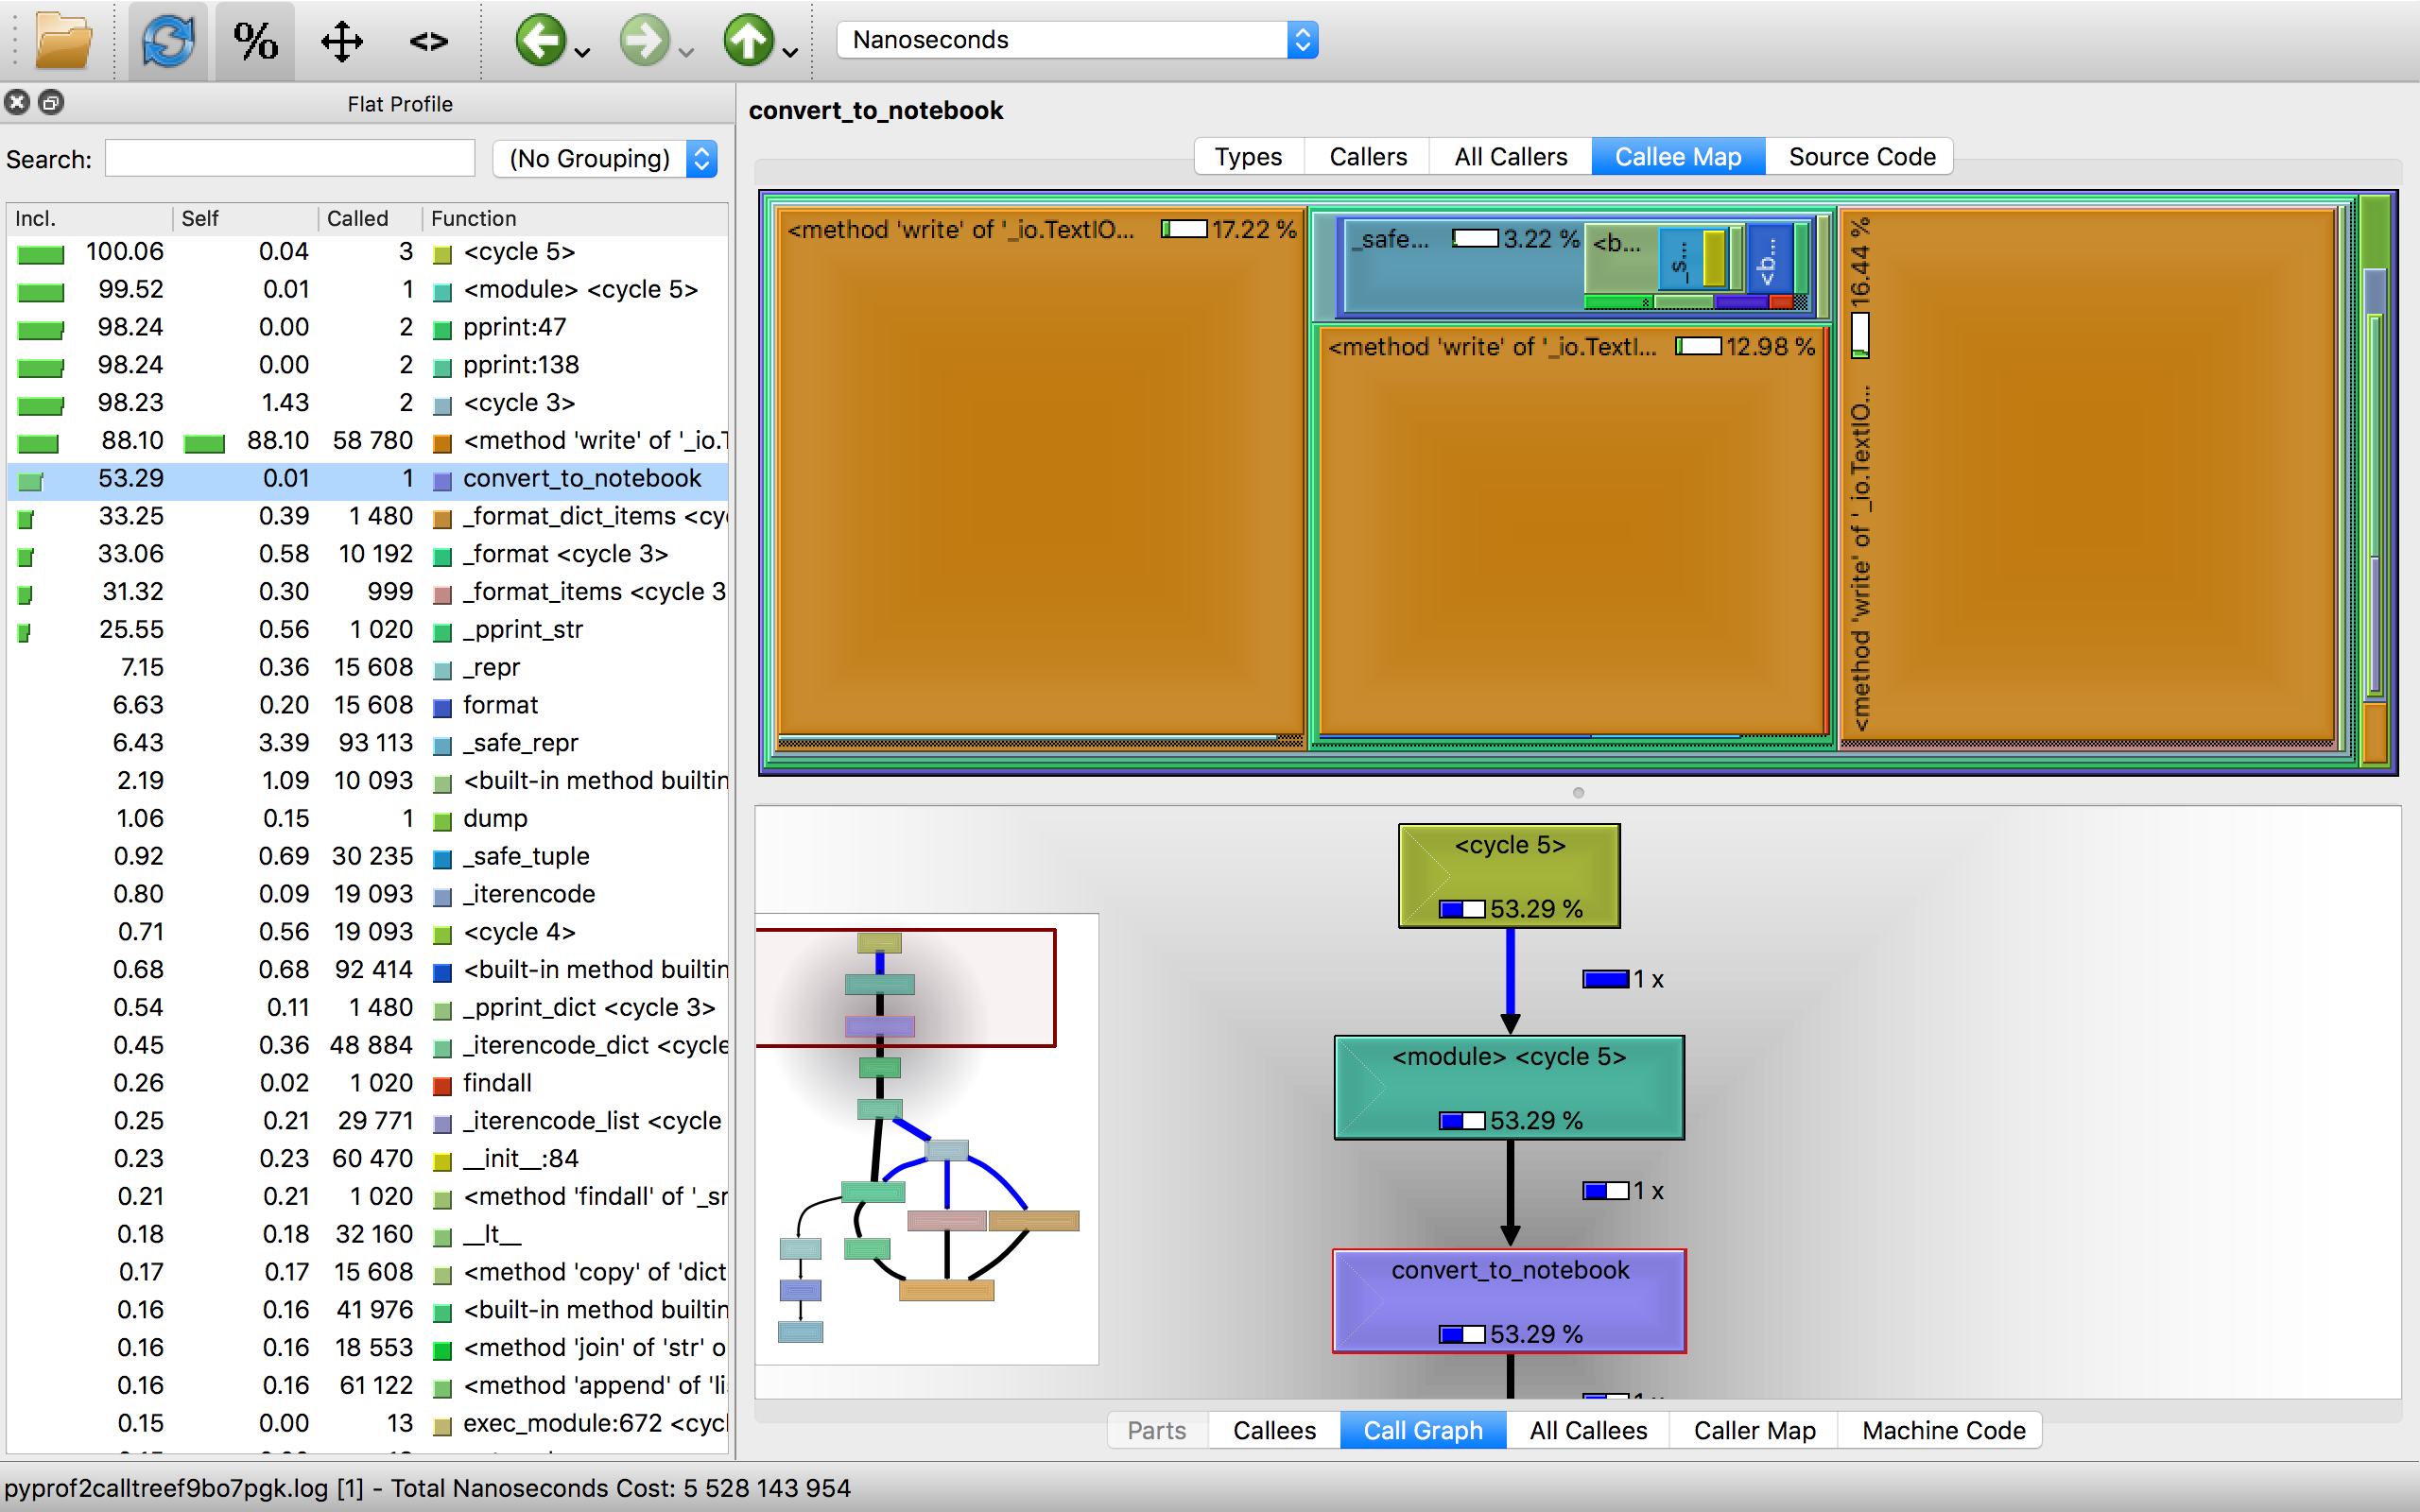Open the back arrow history dropdown
This screenshot has width=2420, height=1512.
[x=584, y=52]
